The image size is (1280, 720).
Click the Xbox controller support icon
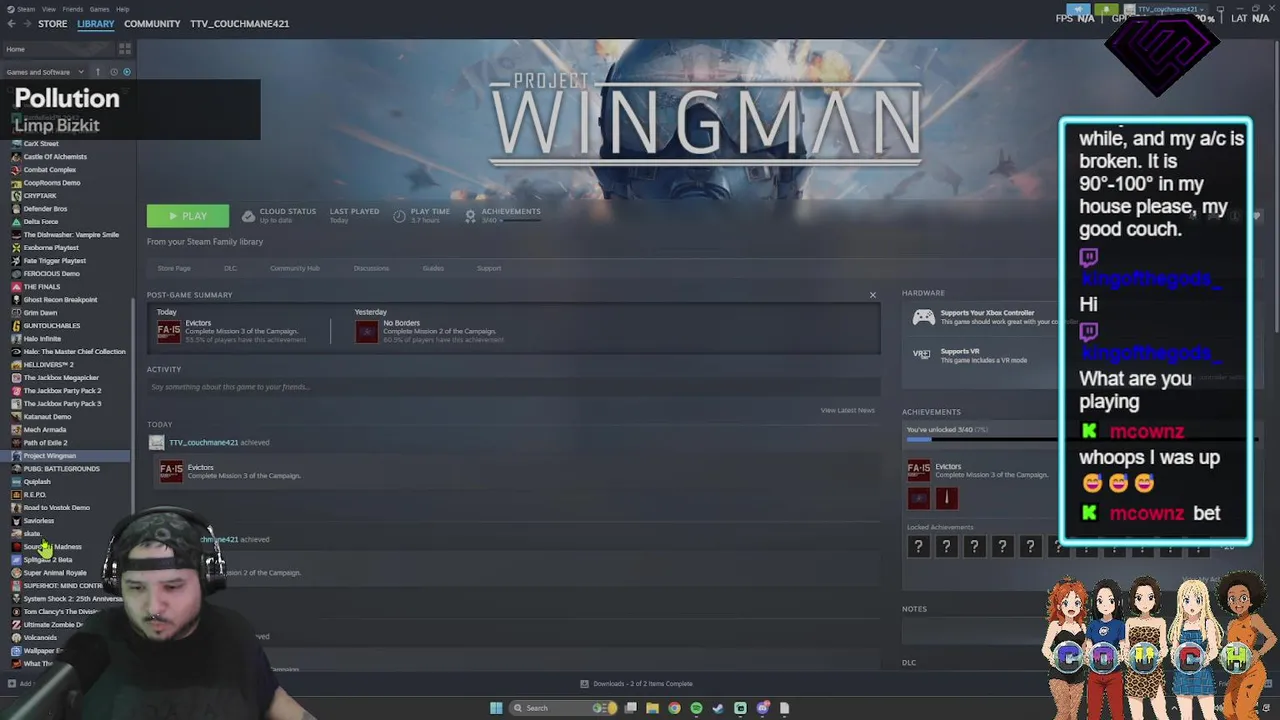(x=923, y=317)
